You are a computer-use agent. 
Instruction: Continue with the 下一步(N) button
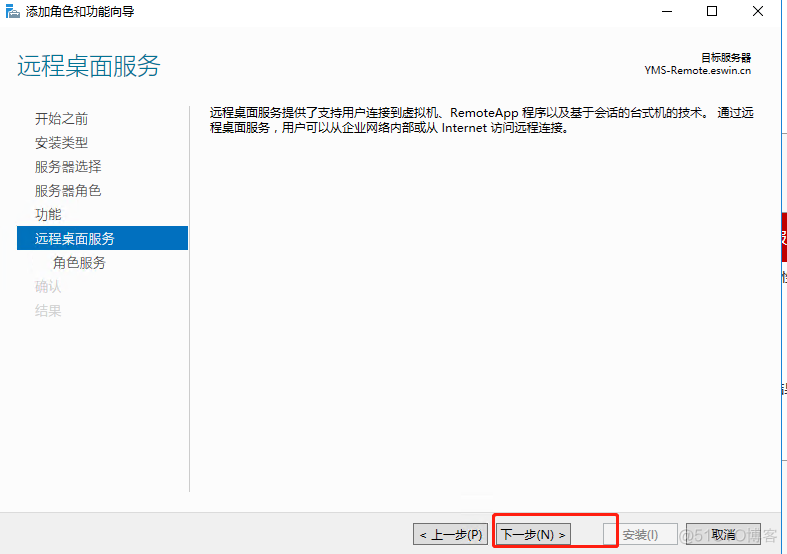(x=533, y=535)
